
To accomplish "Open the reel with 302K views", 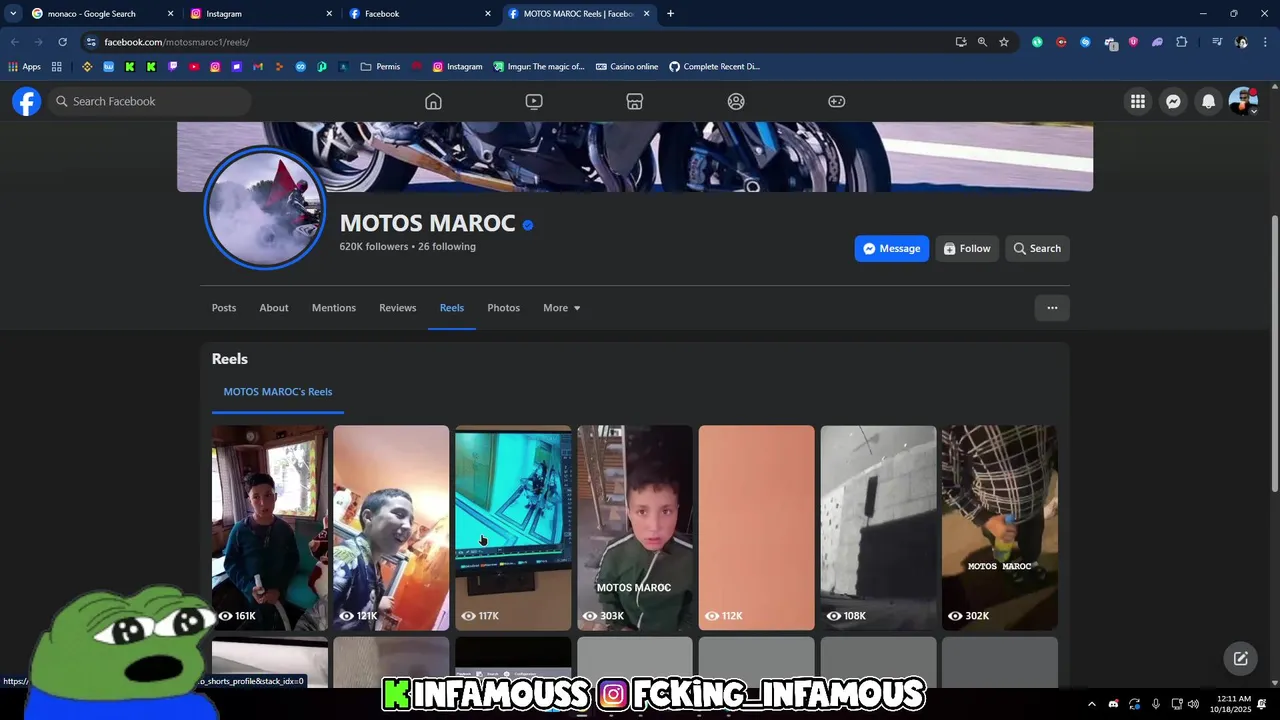I will pos(1000,528).
